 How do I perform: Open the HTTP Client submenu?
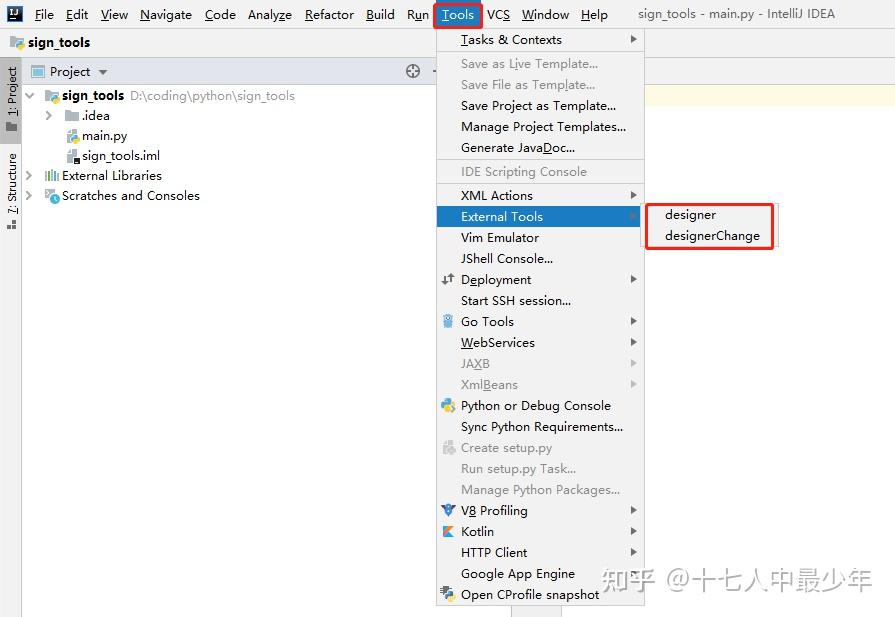pyautogui.click(x=540, y=553)
